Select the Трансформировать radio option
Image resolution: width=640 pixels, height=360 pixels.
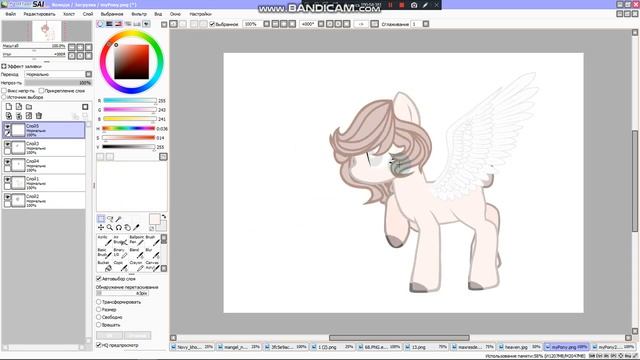point(98,302)
